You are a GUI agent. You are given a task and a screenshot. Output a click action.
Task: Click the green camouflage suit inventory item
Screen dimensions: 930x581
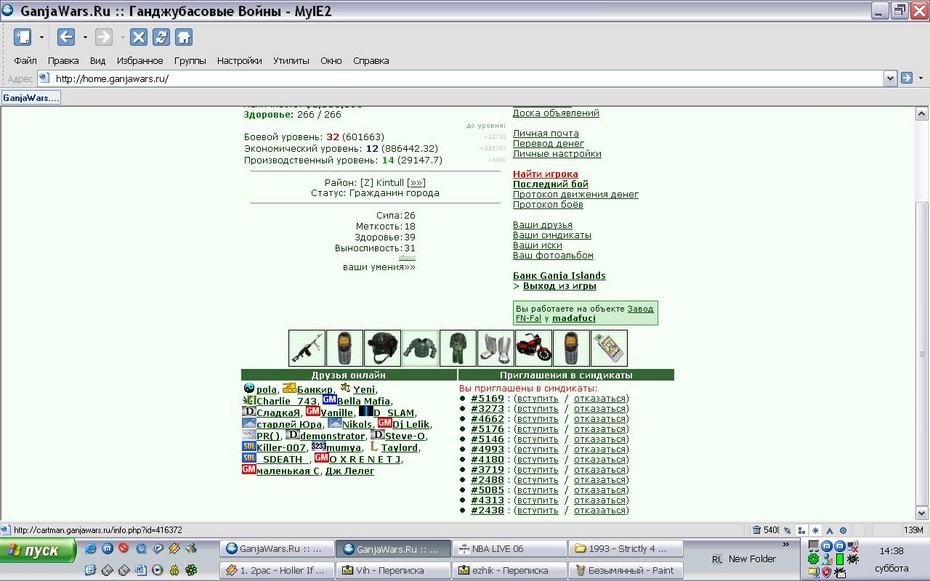coord(458,348)
